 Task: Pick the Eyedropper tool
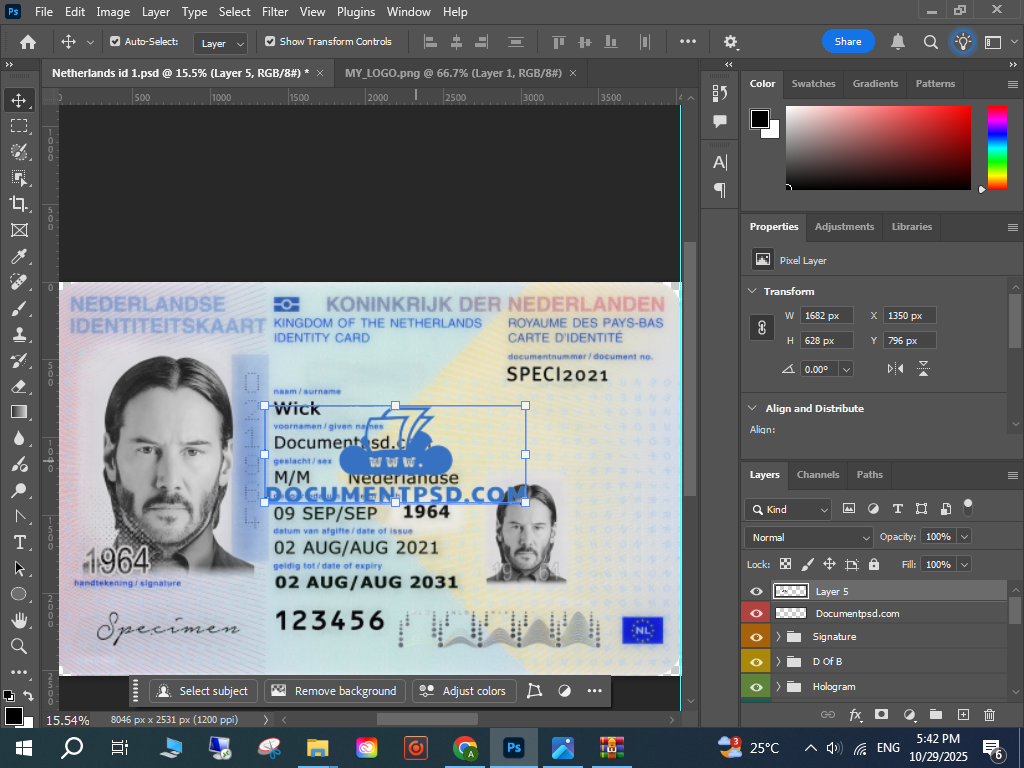(19, 256)
